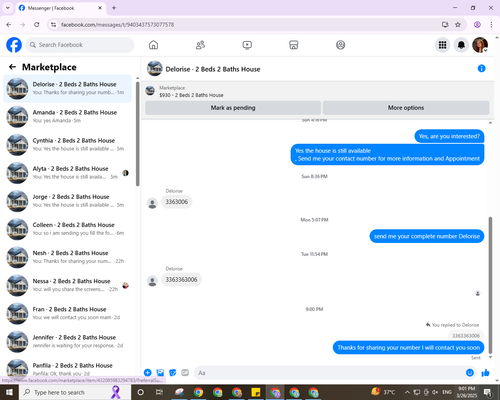500x400 pixels.
Task: Reload the page with the refresh icon
Action: tap(37, 25)
